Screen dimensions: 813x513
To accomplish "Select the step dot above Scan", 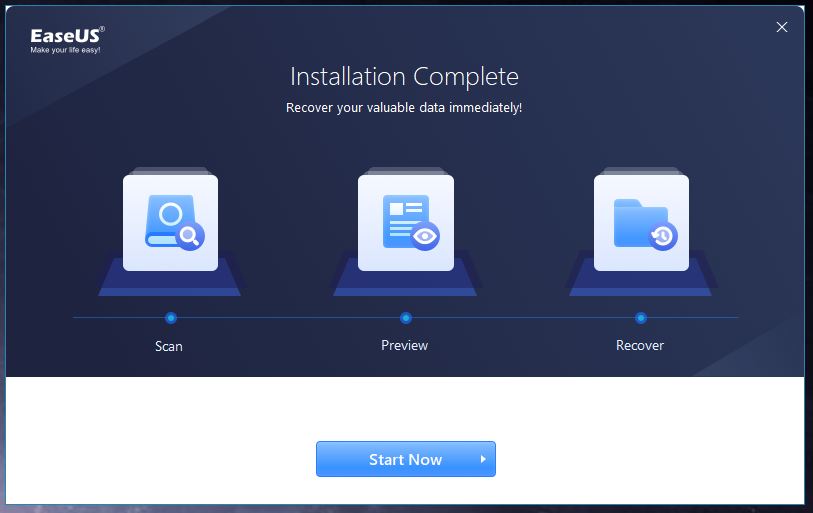I will coord(171,318).
